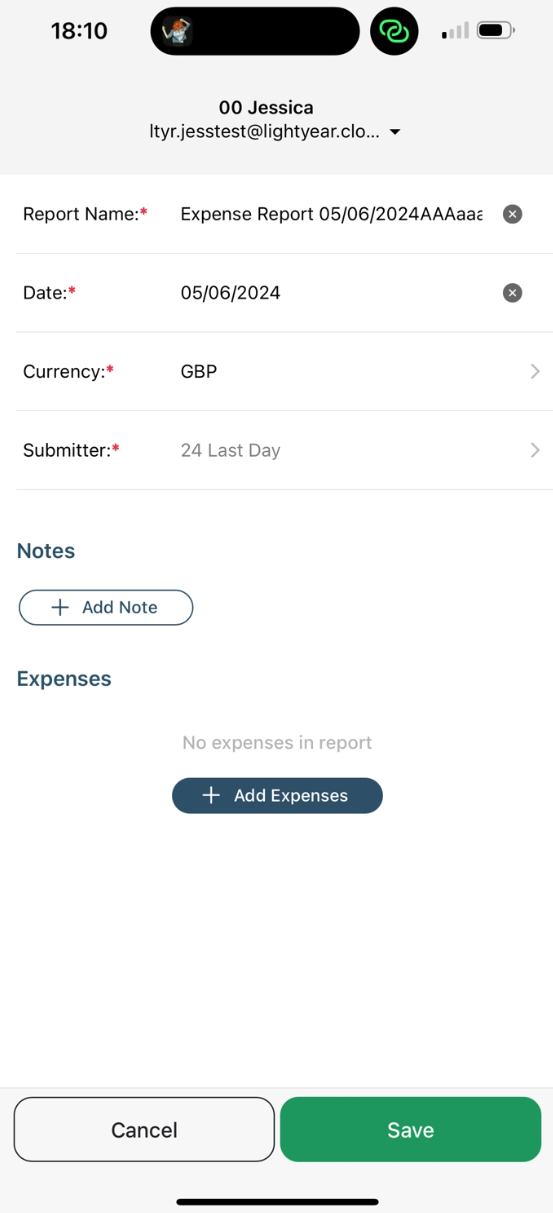Open the Submitter selector chevron

click(535, 450)
